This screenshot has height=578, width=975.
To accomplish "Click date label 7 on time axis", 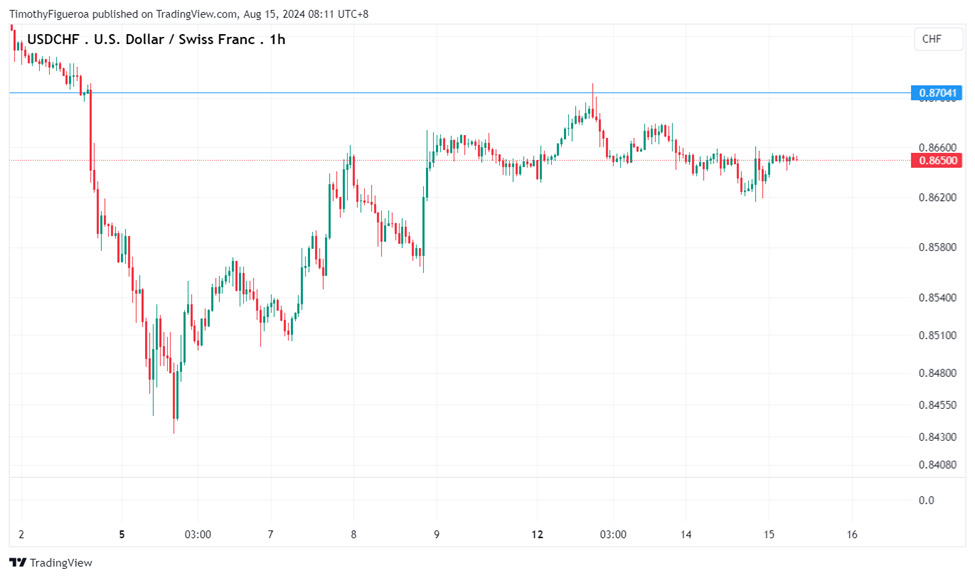I will click(271, 534).
